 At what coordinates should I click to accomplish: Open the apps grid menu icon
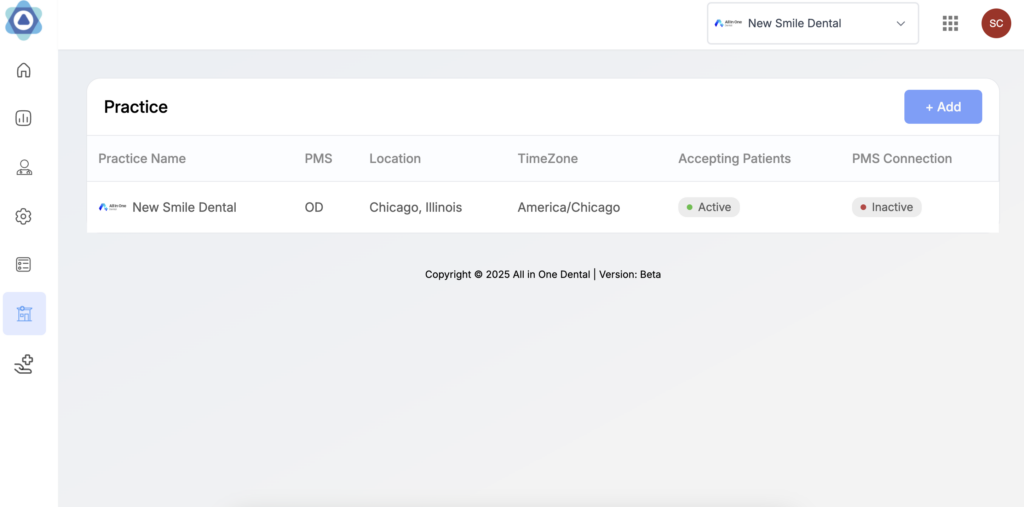click(950, 23)
